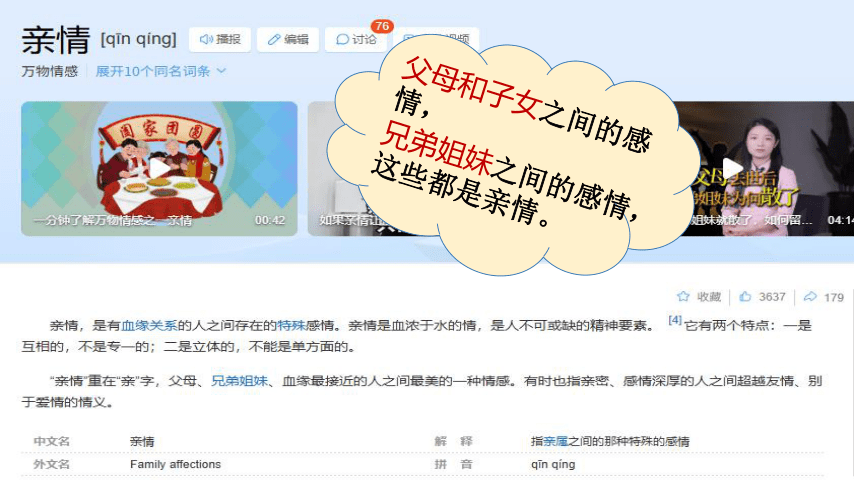Click the thumbs-up like icon 3637
This screenshot has width=860, height=484.
(745, 297)
